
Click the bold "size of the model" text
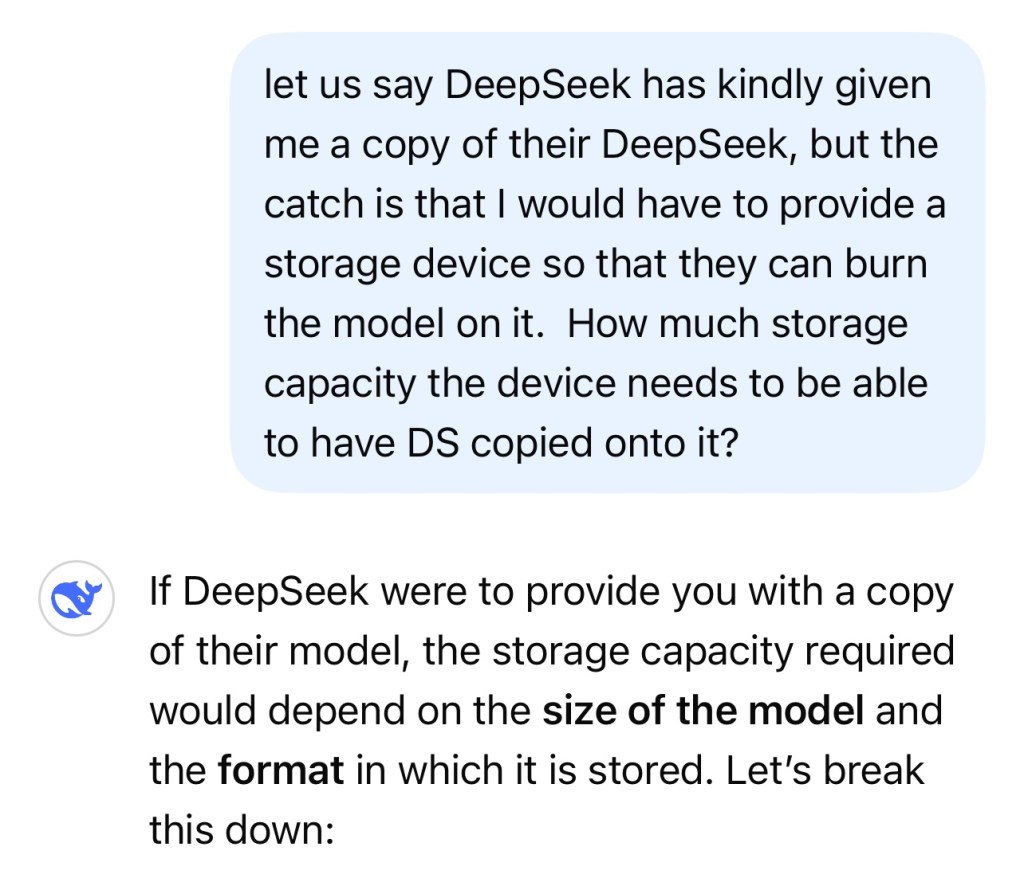click(x=703, y=711)
